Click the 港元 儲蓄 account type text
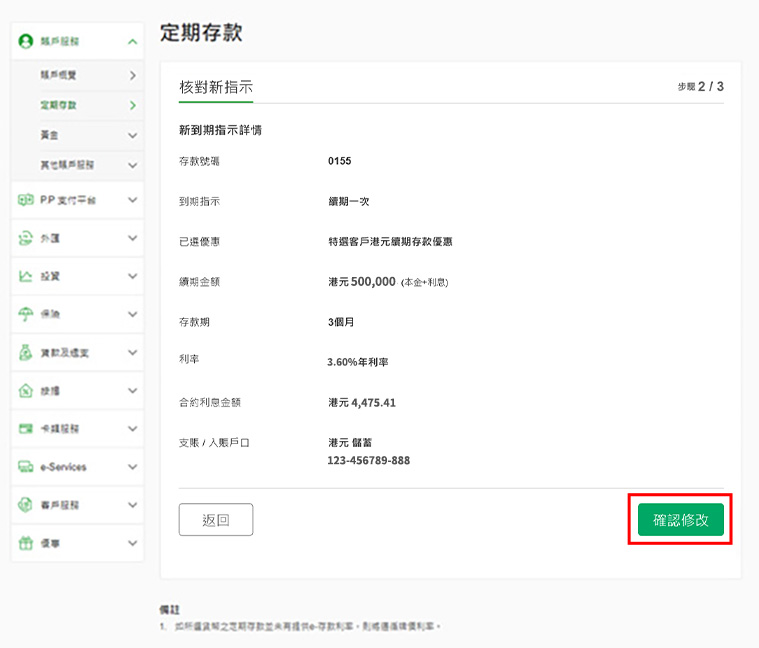Image resolution: width=759 pixels, height=648 pixels. coord(350,442)
